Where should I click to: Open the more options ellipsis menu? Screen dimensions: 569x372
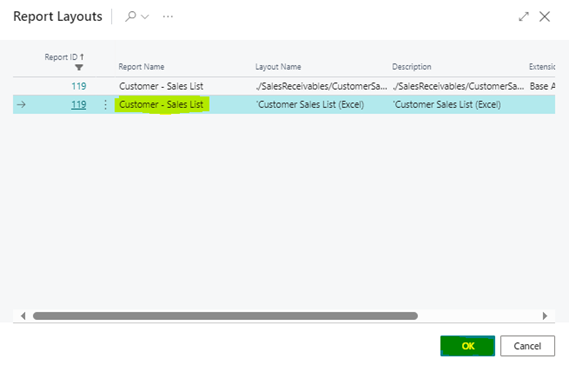coord(168,17)
